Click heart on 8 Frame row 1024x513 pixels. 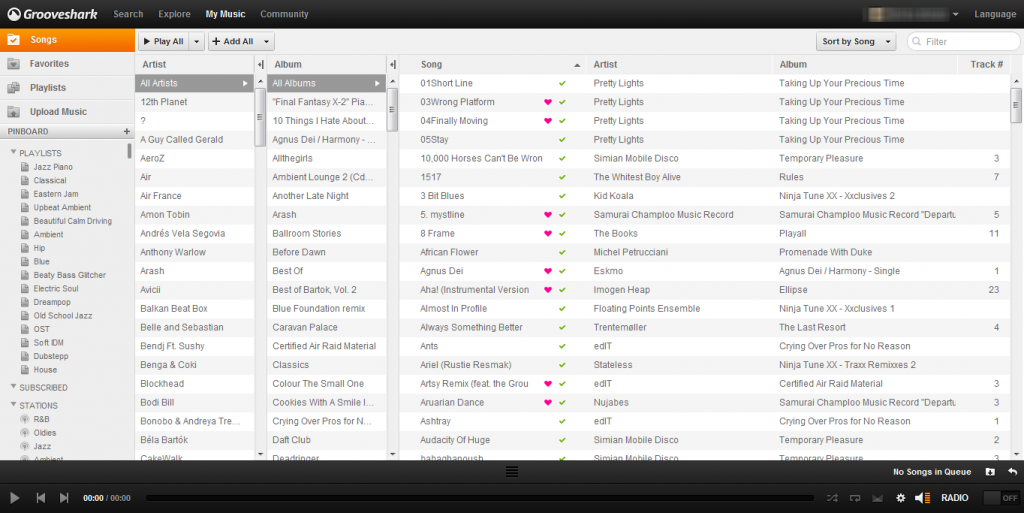(548, 234)
